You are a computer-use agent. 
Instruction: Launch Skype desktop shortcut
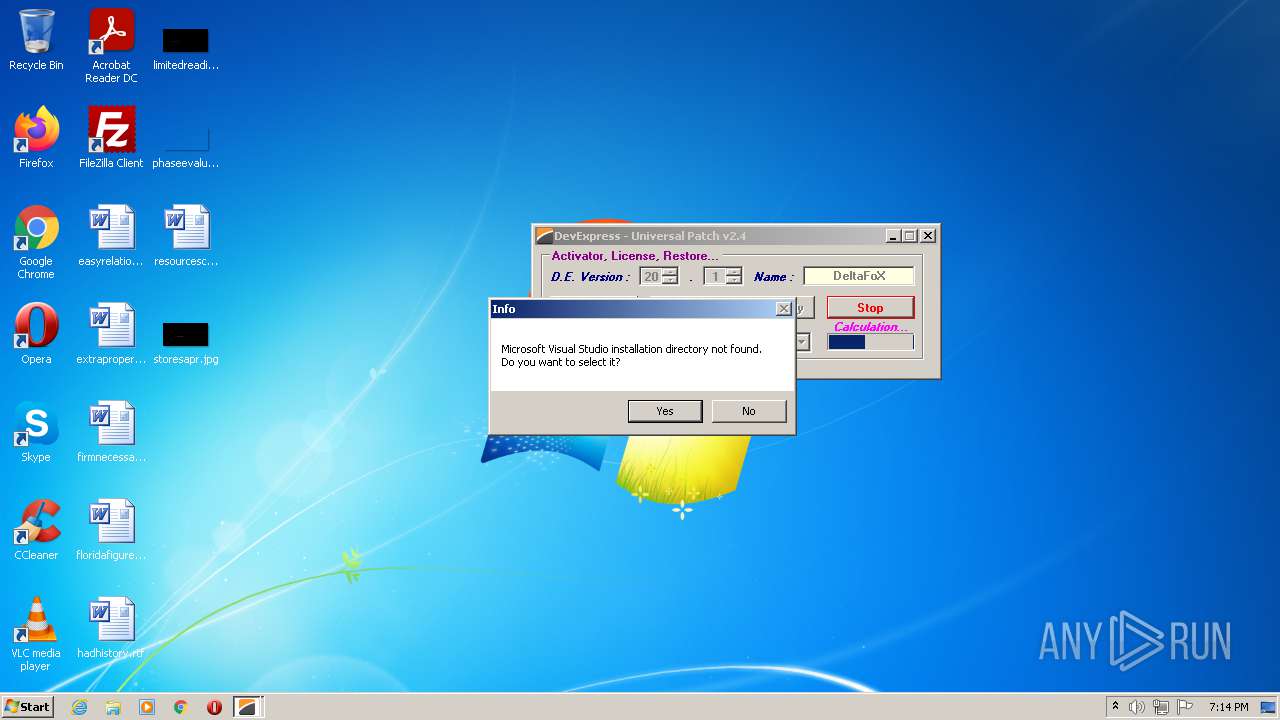point(36,432)
